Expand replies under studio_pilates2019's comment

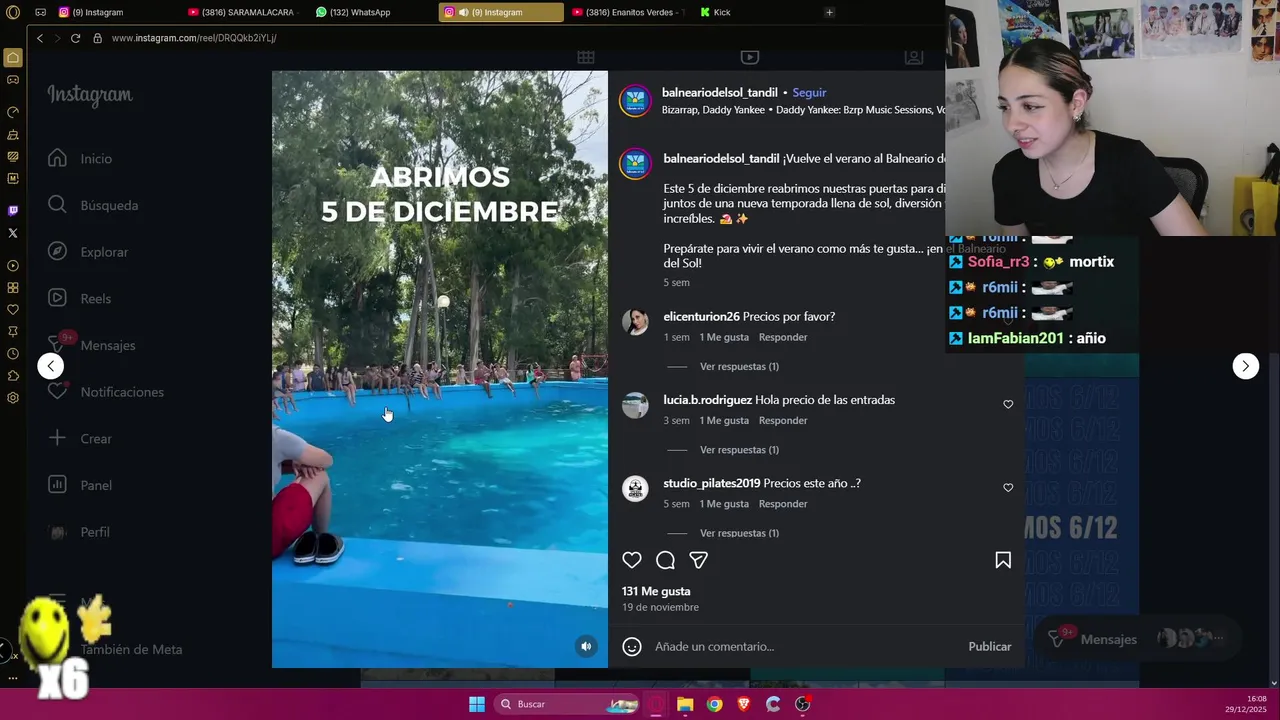(739, 533)
